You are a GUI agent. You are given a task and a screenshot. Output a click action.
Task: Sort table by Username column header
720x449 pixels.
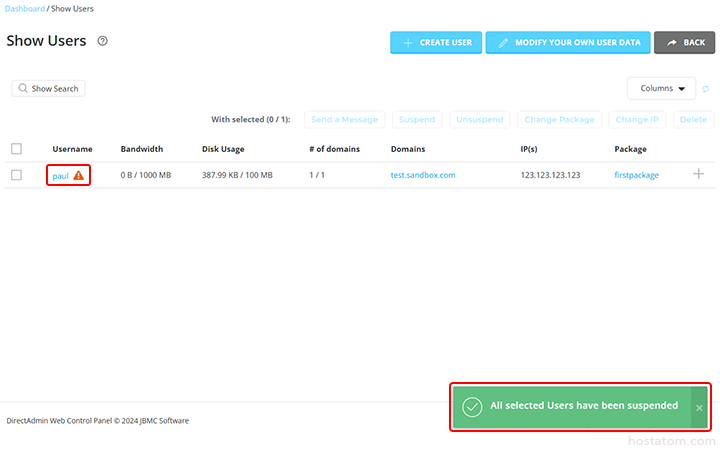(72, 149)
